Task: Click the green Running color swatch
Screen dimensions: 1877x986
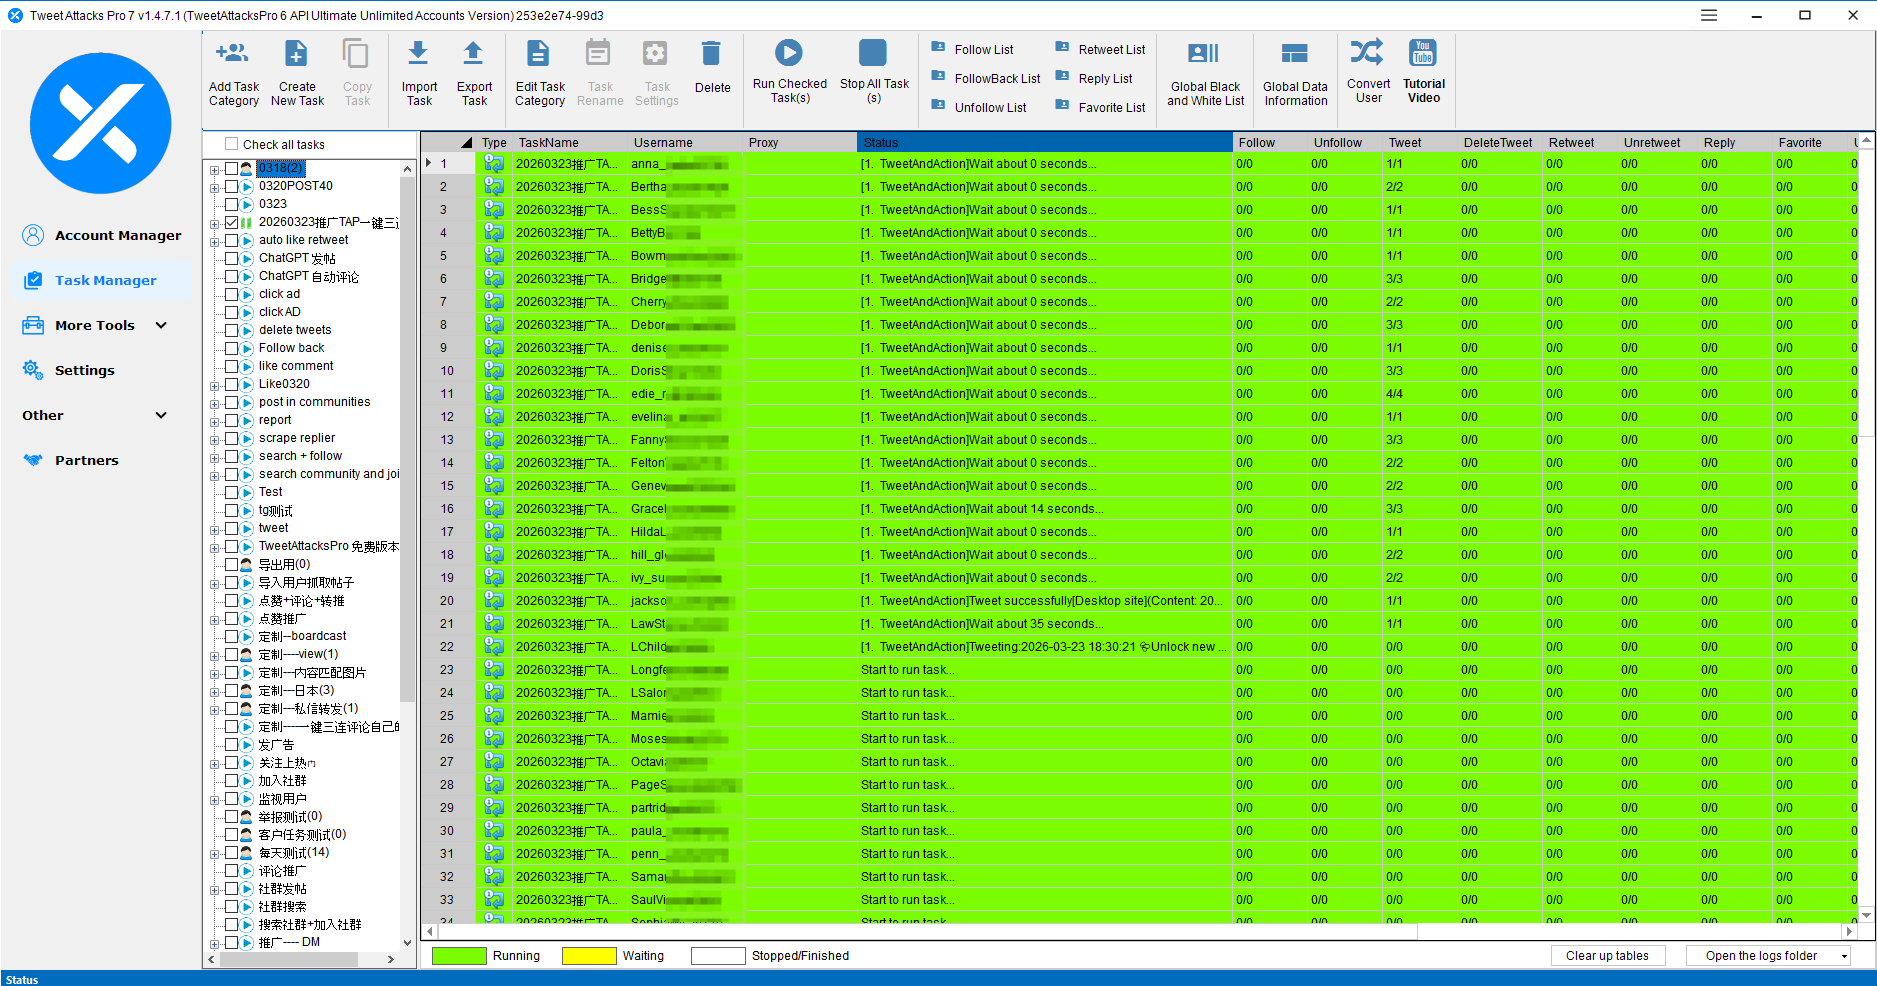Action: (x=459, y=956)
